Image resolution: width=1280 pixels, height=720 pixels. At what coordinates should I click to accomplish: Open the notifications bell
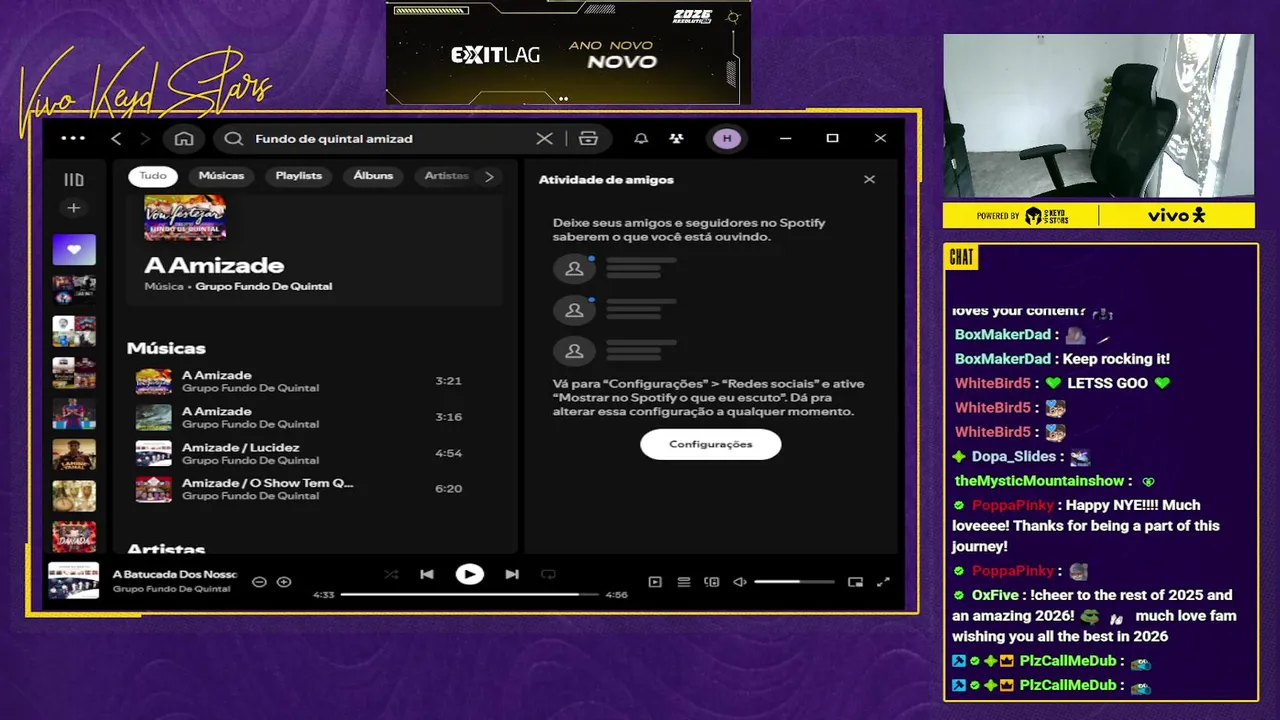click(641, 139)
